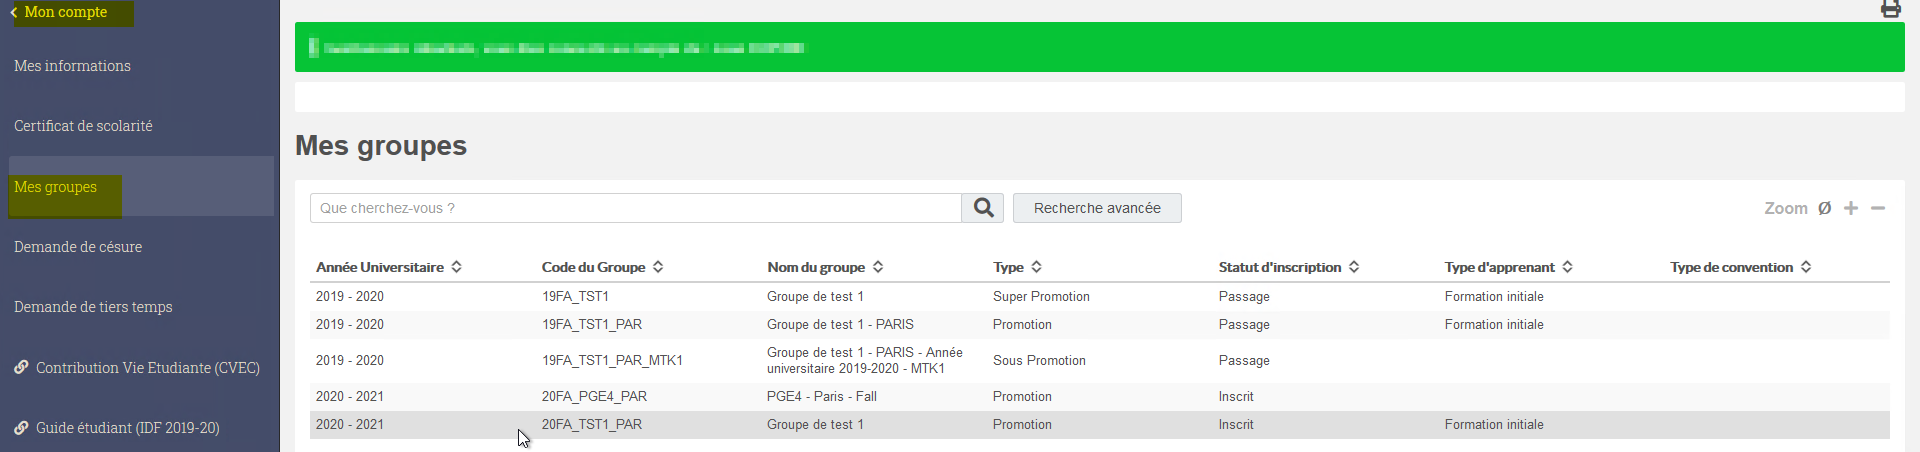Viewport: 1920px width, 452px height.
Task: Reset zoom with the Ø icon
Action: [1824, 208]
